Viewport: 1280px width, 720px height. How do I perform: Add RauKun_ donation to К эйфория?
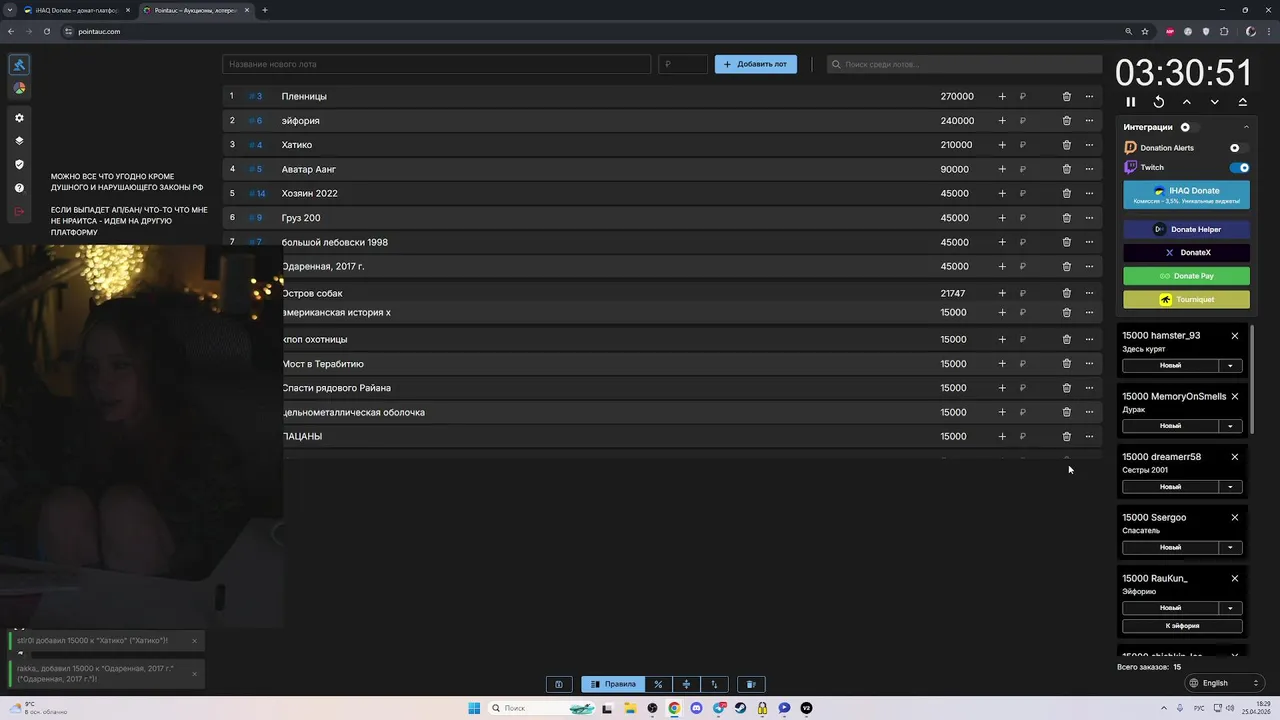tap(1182, 626)
